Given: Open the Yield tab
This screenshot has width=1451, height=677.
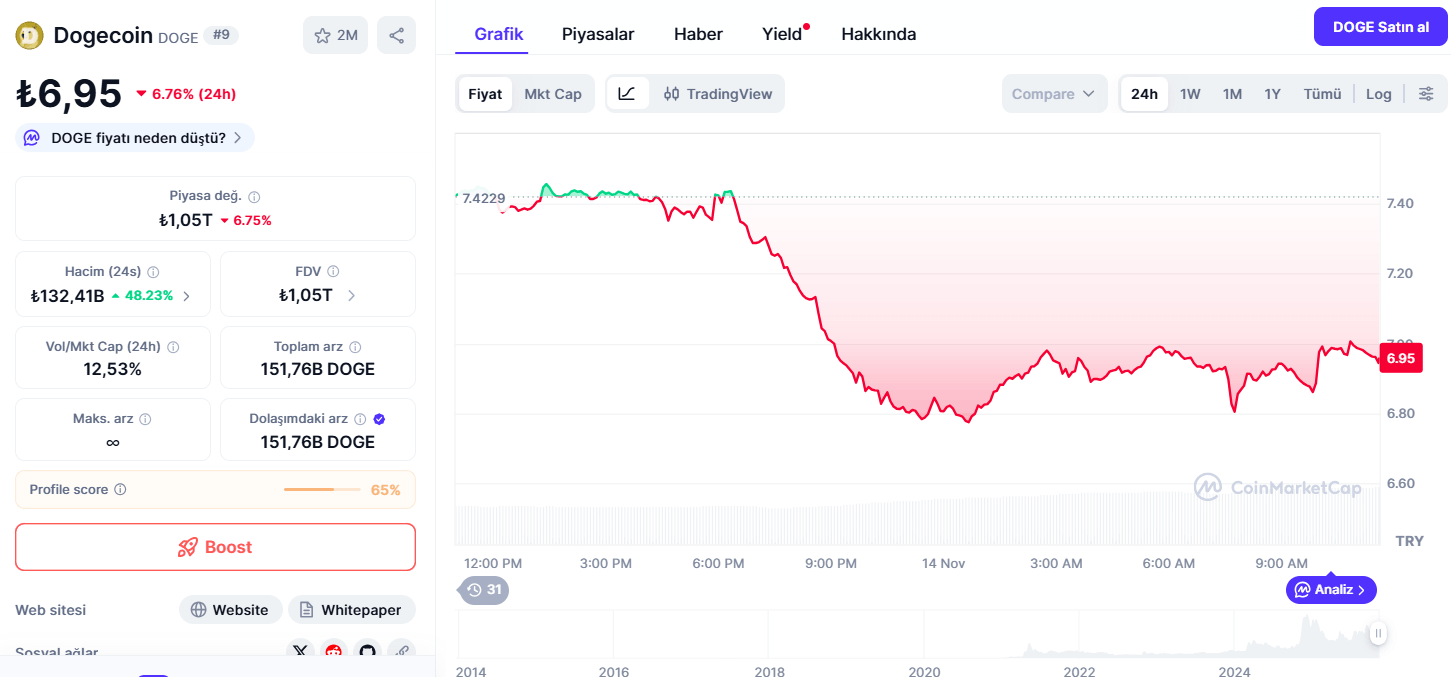Looking at the screenshot, I should [783, 34].
